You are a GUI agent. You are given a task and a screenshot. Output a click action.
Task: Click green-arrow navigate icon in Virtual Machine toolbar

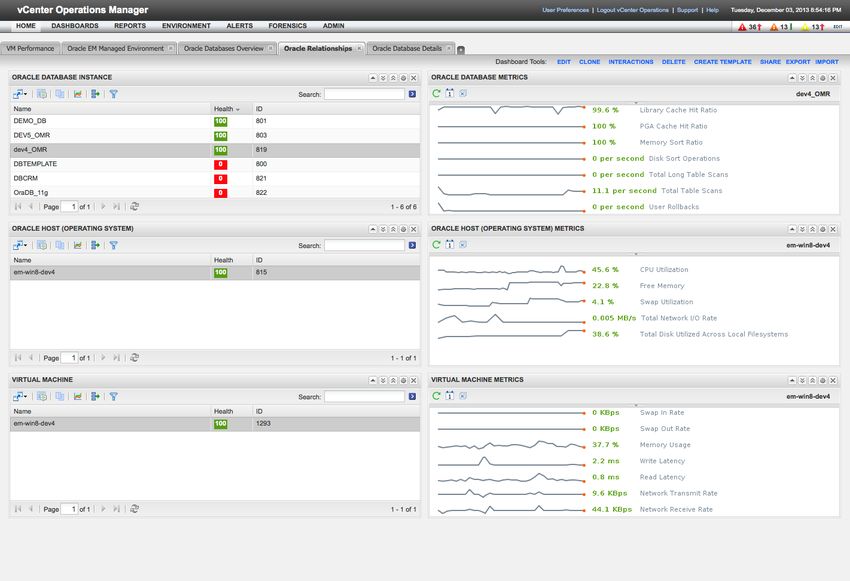tap(95, 397)
